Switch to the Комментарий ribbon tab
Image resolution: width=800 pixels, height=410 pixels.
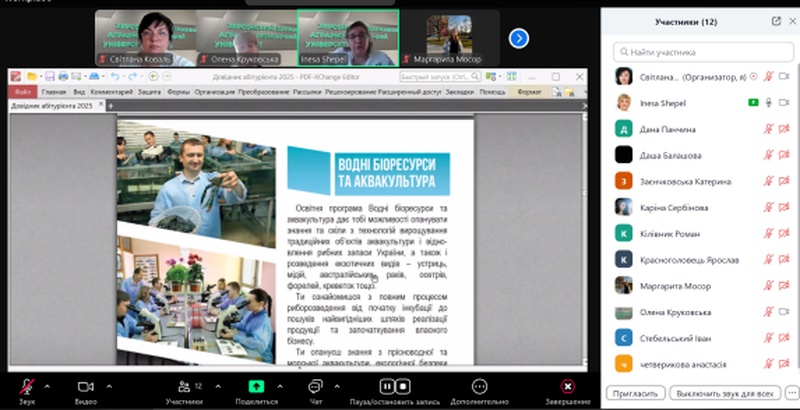(x=112, y=92)
